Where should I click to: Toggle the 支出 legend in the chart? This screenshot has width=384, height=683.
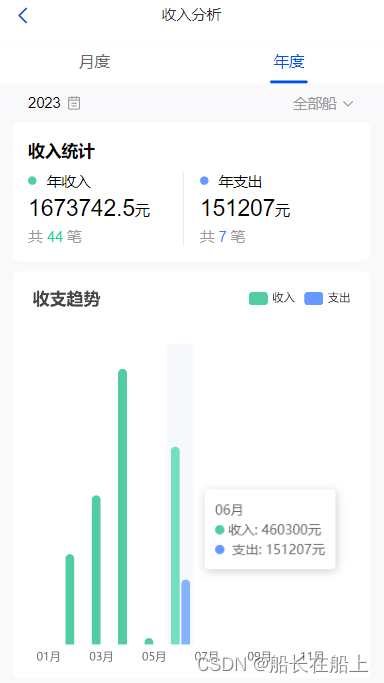point(327,298)
